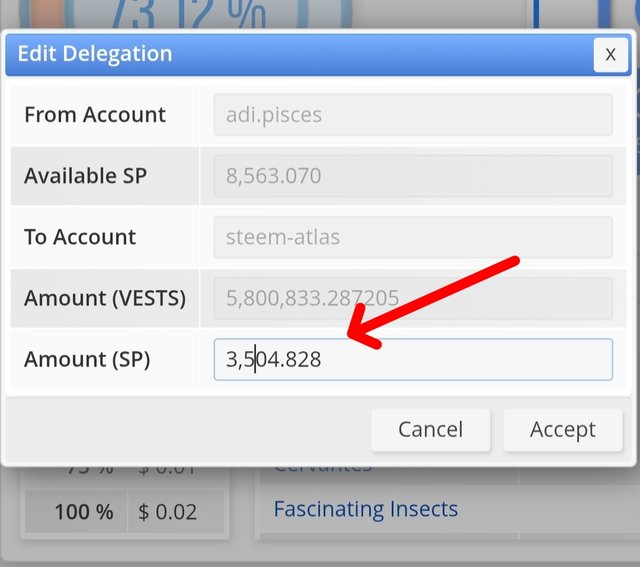Open the Fascinating Insects link
Viewport: 640px width, 567px height.
pos(365,509)
